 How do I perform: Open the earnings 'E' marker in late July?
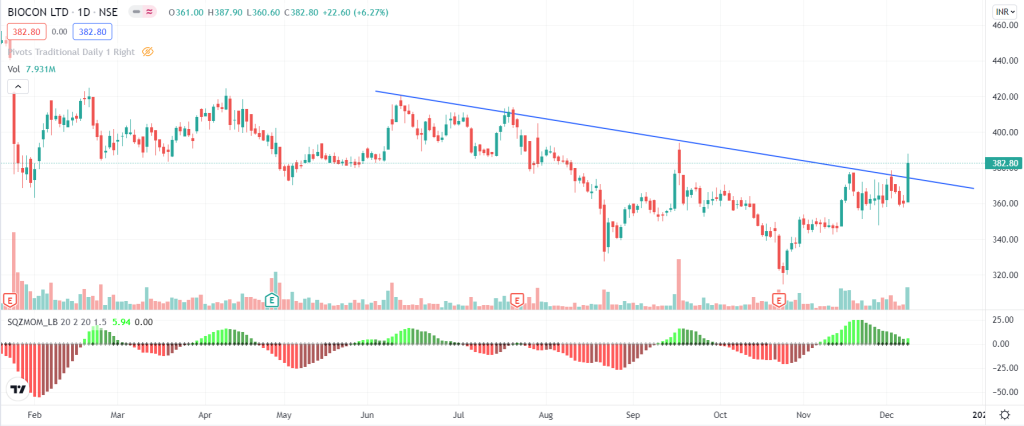pos(517,299)
